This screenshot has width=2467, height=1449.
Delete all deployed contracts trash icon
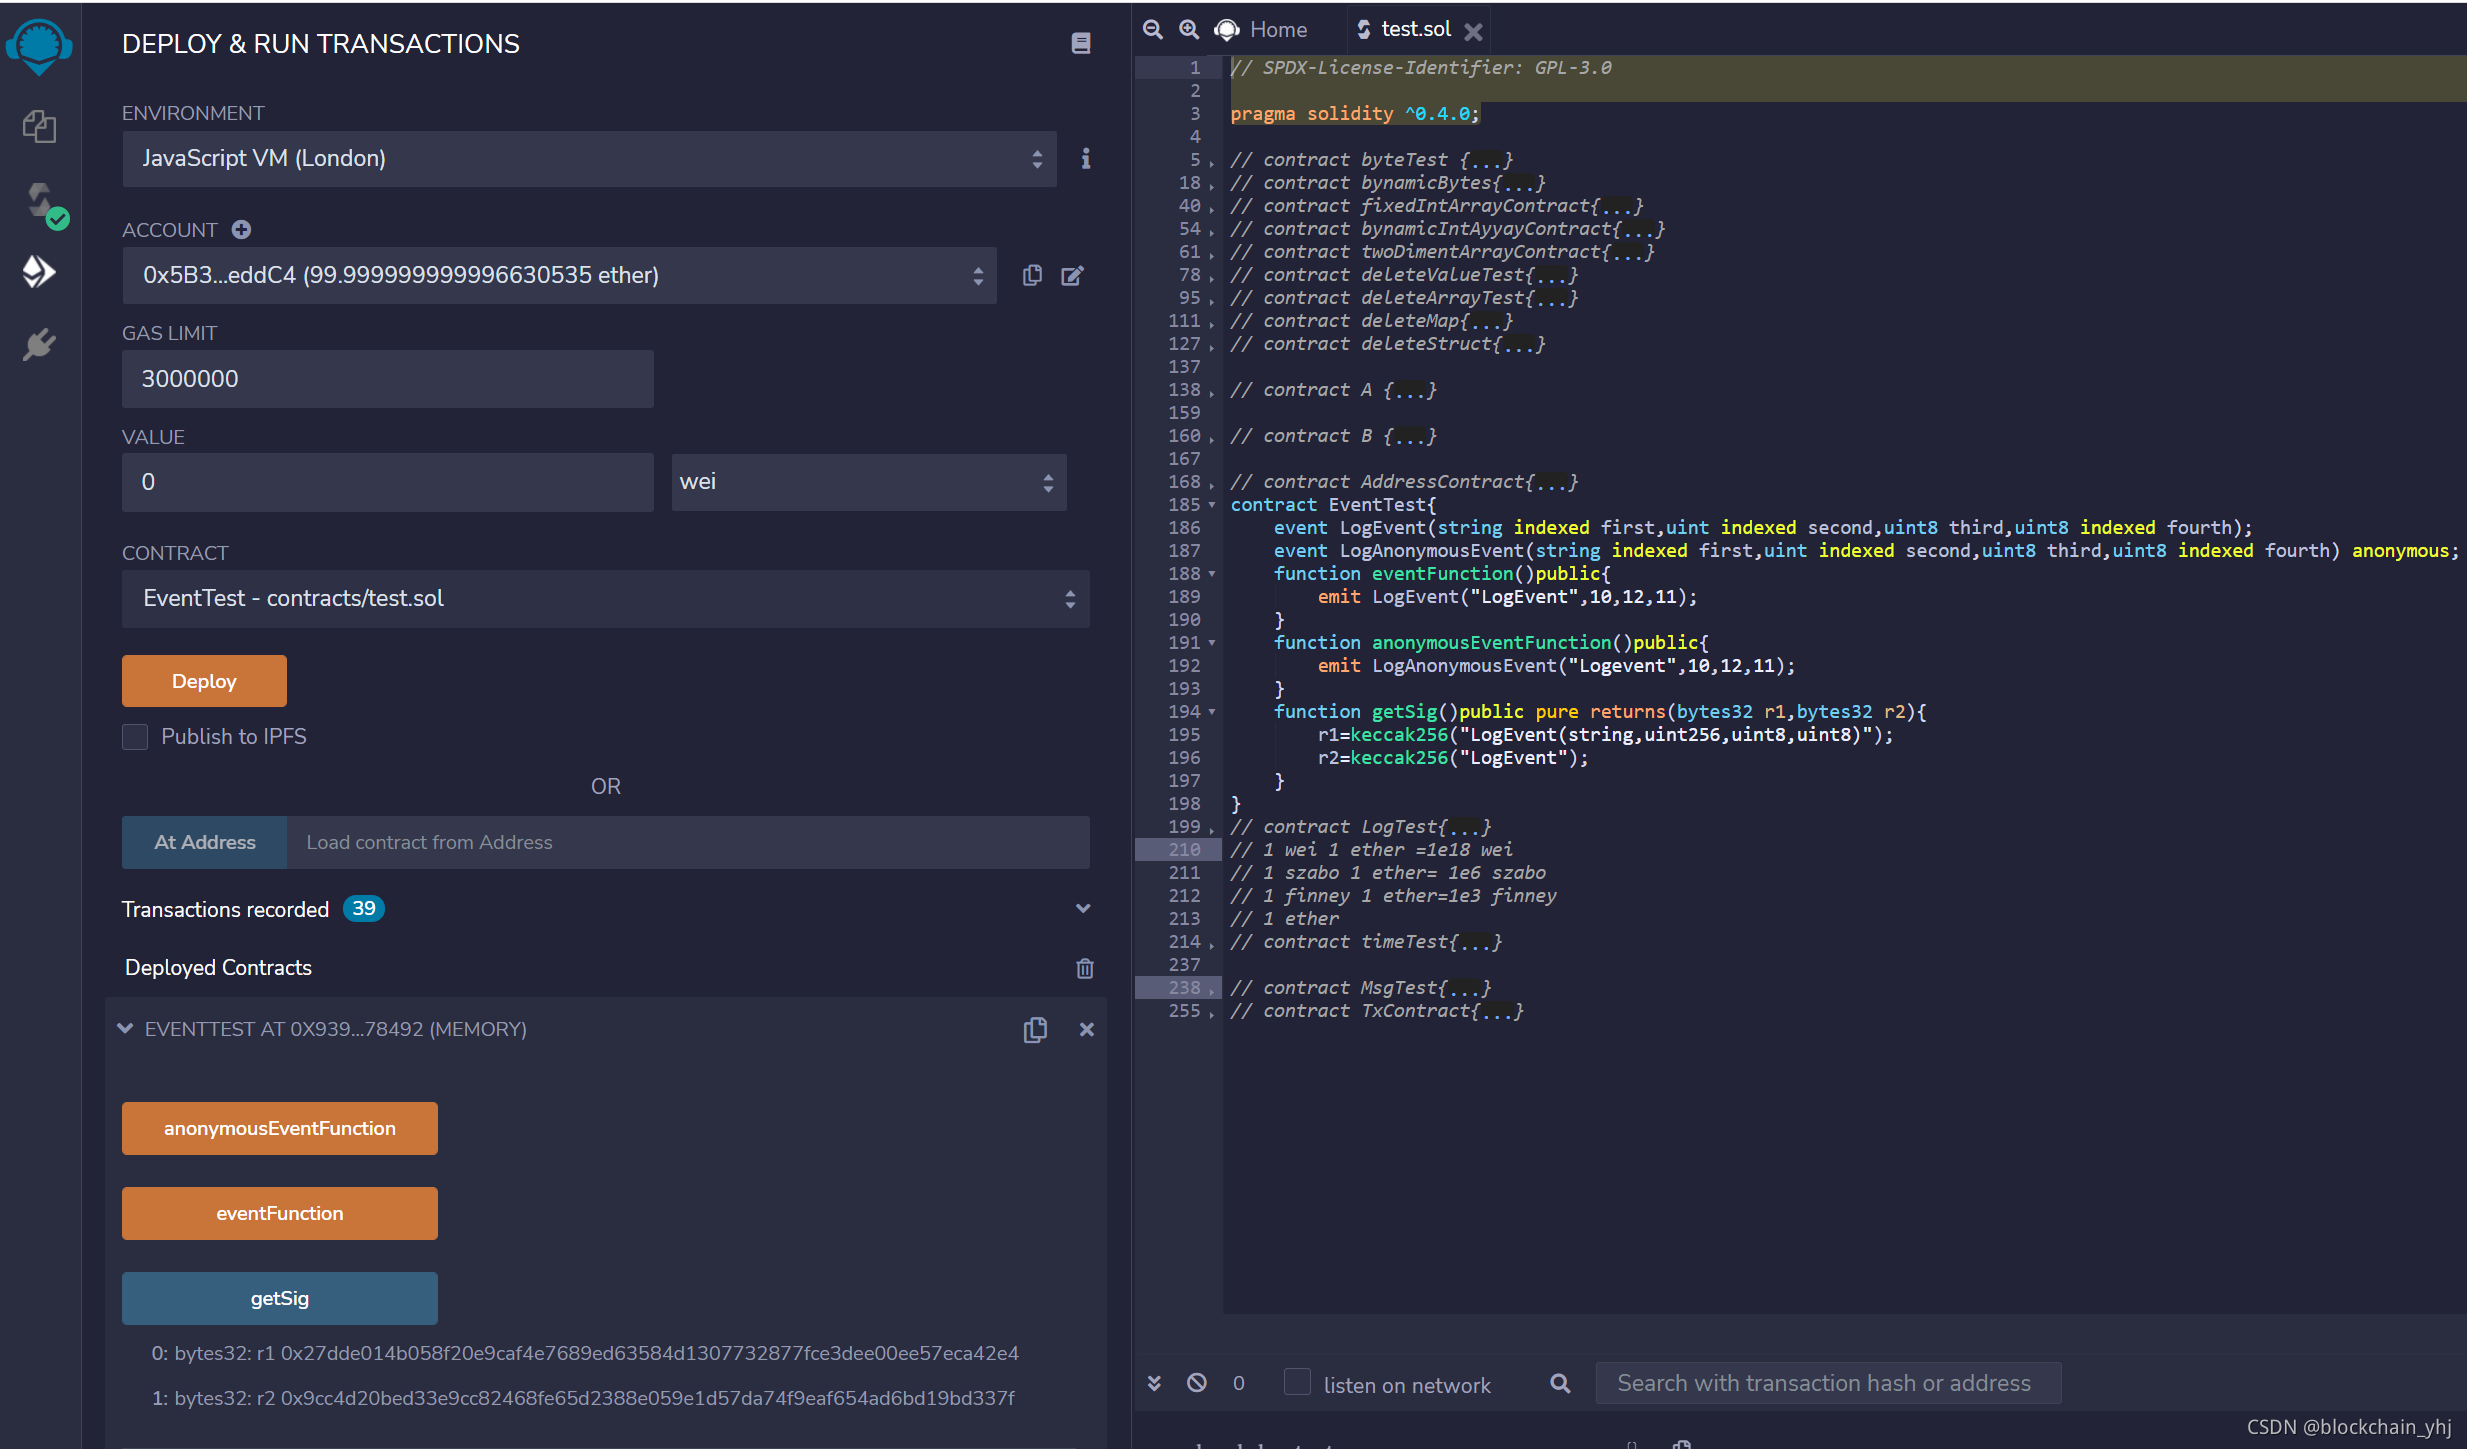pyautogui.click(x=1084, y=968)
